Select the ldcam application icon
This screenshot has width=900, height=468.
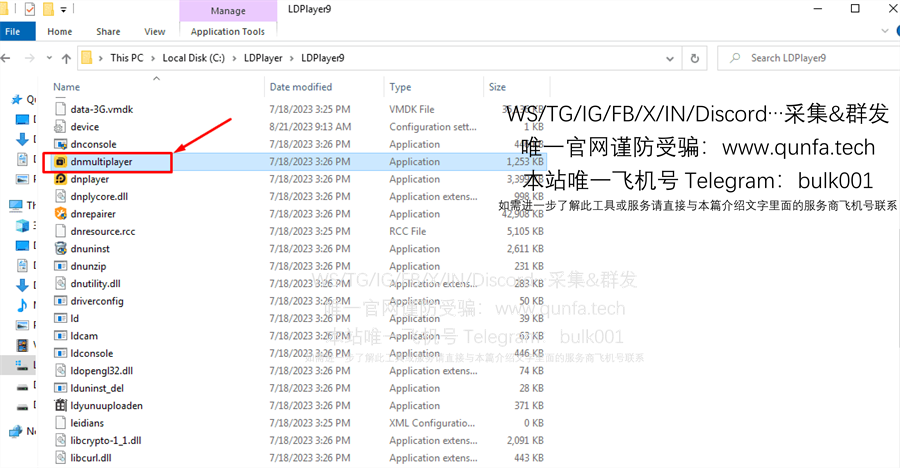coord(60,336)
